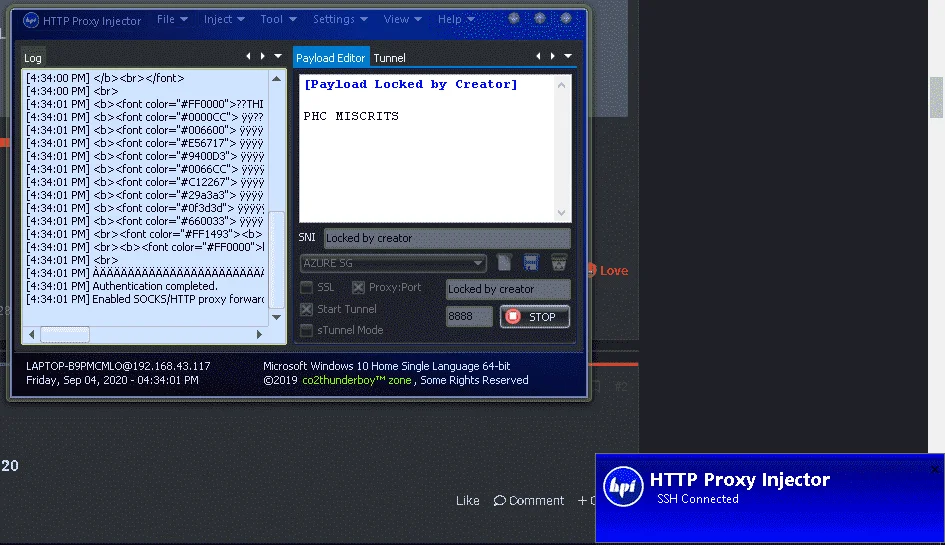Image resolution: width=945 pixels, height=545 pixels.
Task: Click the Comment bubble icon in the background page
Action: [x=500, y=500]
